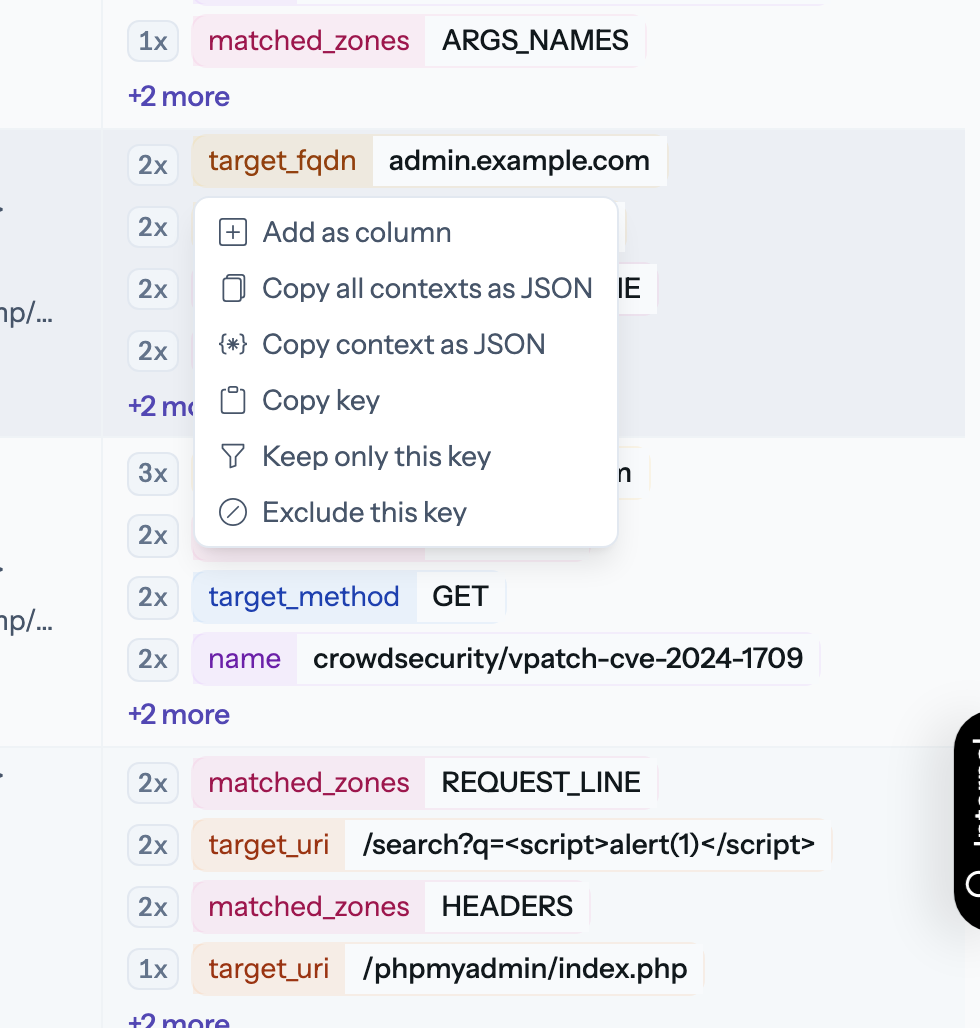The image size is (980, 1028).
Task: Click the admin.example.com value
Action: tap(519, 161)
